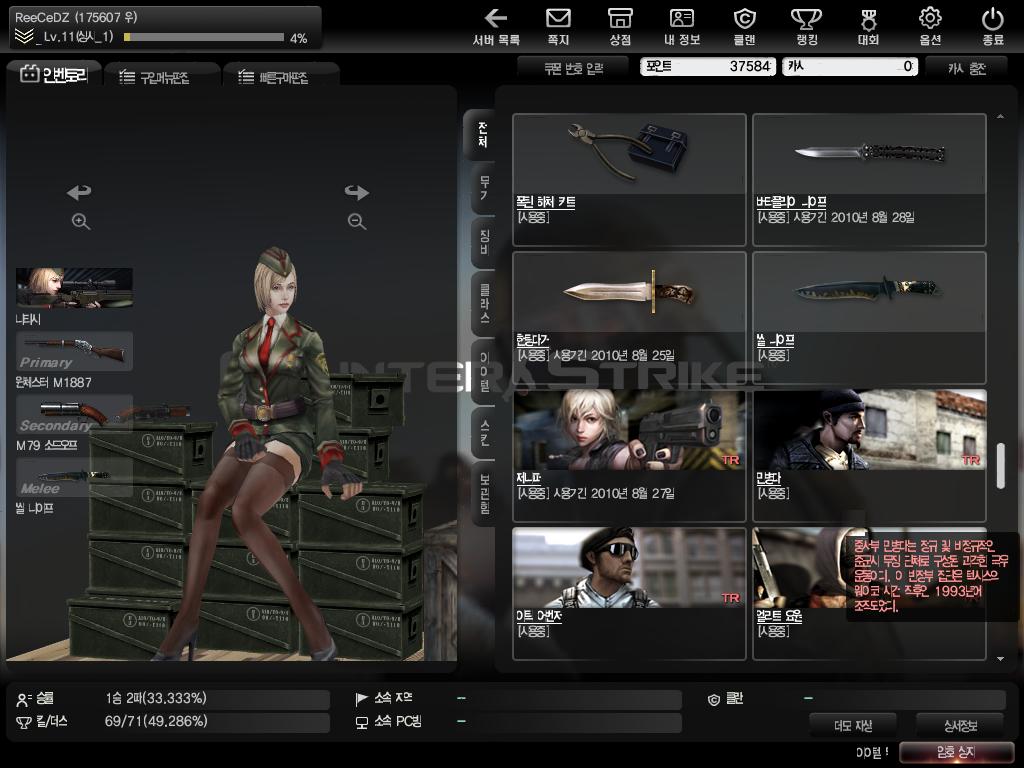The width and height of the screenshot is (1024, 768).
Task: Click the clan shield icon in status panel
Action: [714, 699]
